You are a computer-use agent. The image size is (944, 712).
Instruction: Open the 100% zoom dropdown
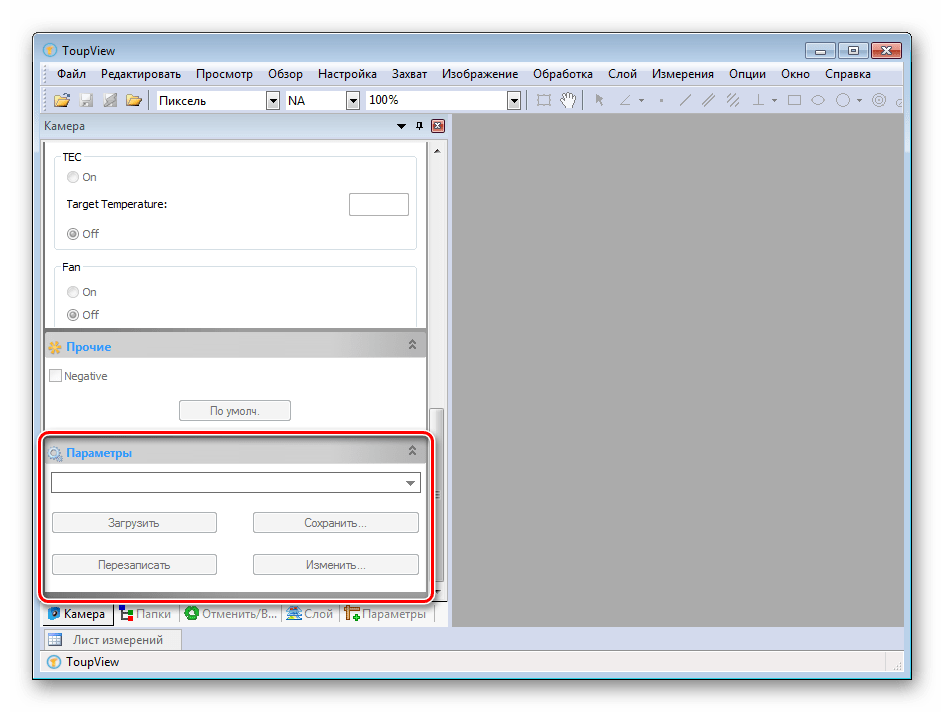[514, 101]
